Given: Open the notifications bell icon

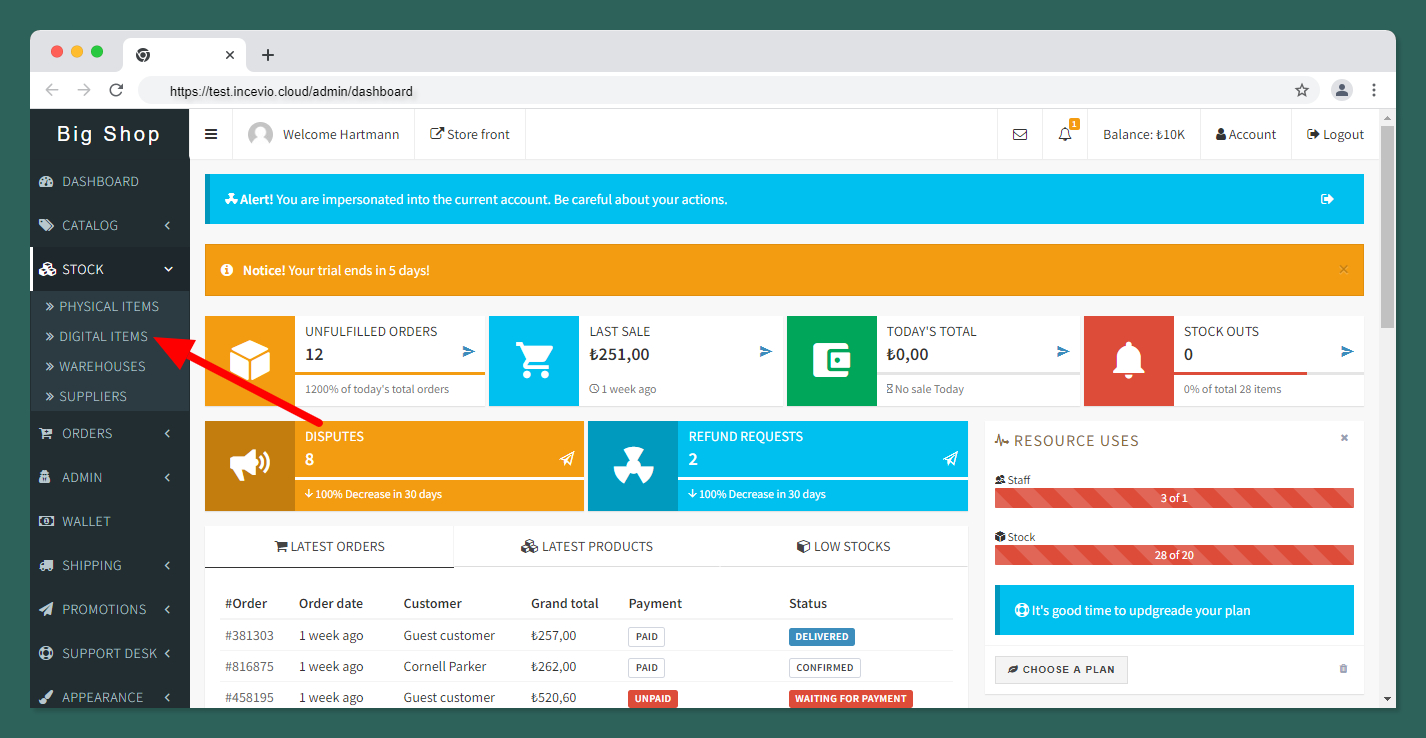Looking at the screenshot, I should click(x=1065, y=134).
